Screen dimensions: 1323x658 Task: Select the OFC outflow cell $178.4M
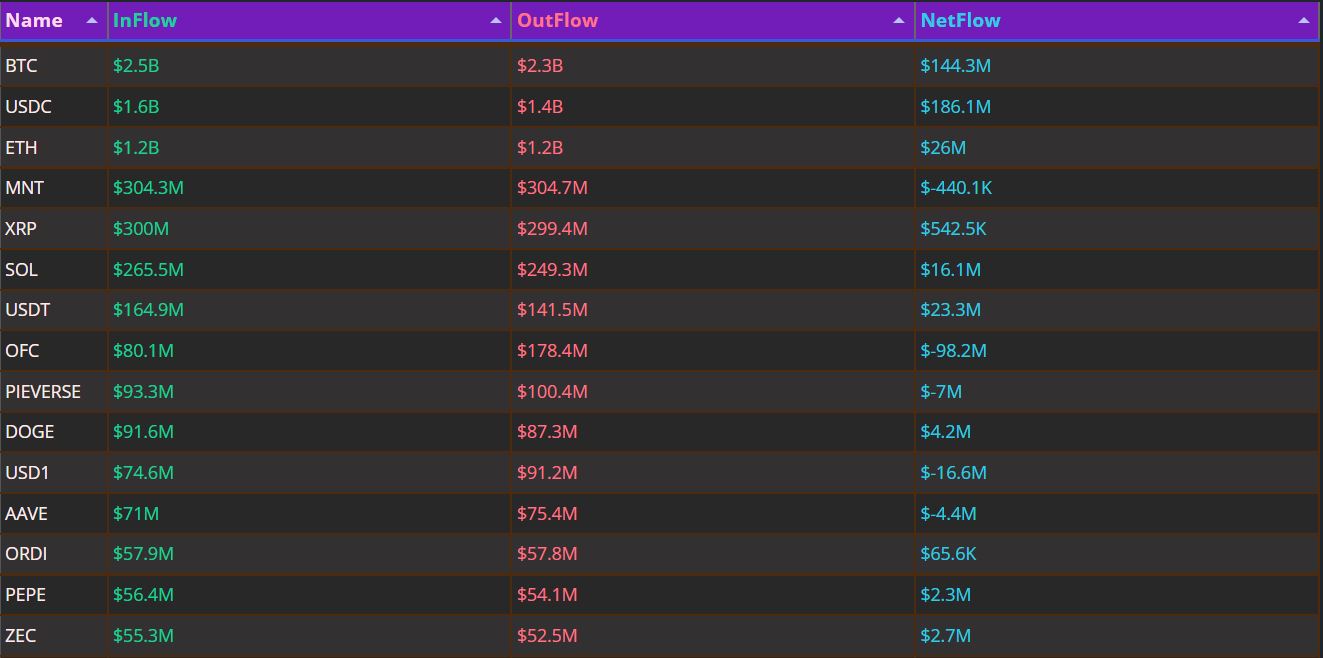point(552,351)
